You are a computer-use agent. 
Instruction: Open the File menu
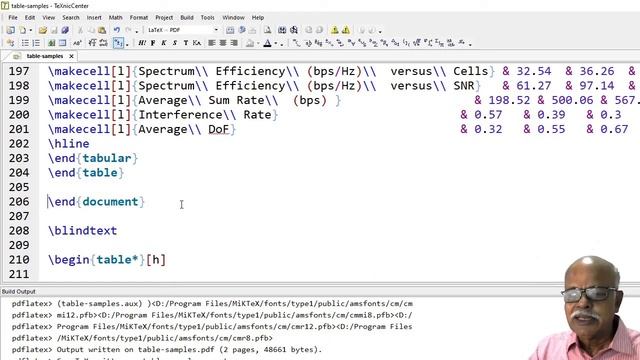[x=13, y=18]
